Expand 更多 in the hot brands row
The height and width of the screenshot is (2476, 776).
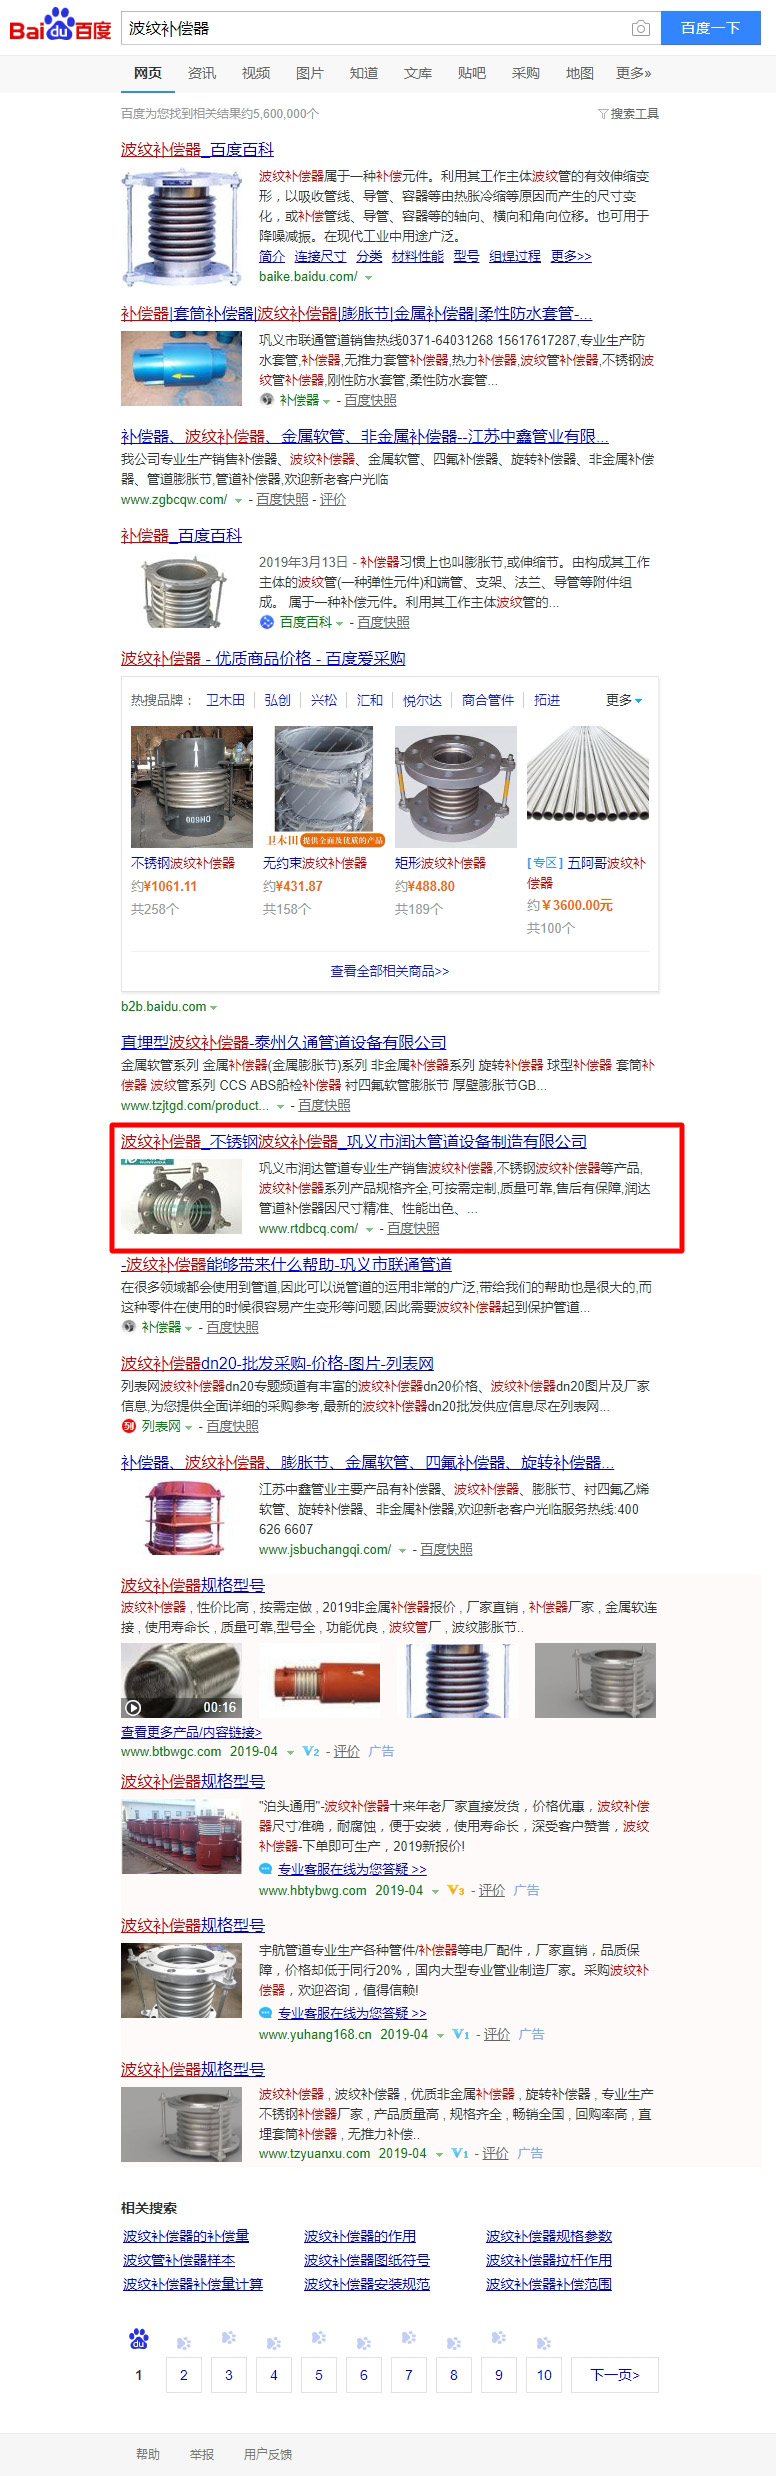pos(624,700)
